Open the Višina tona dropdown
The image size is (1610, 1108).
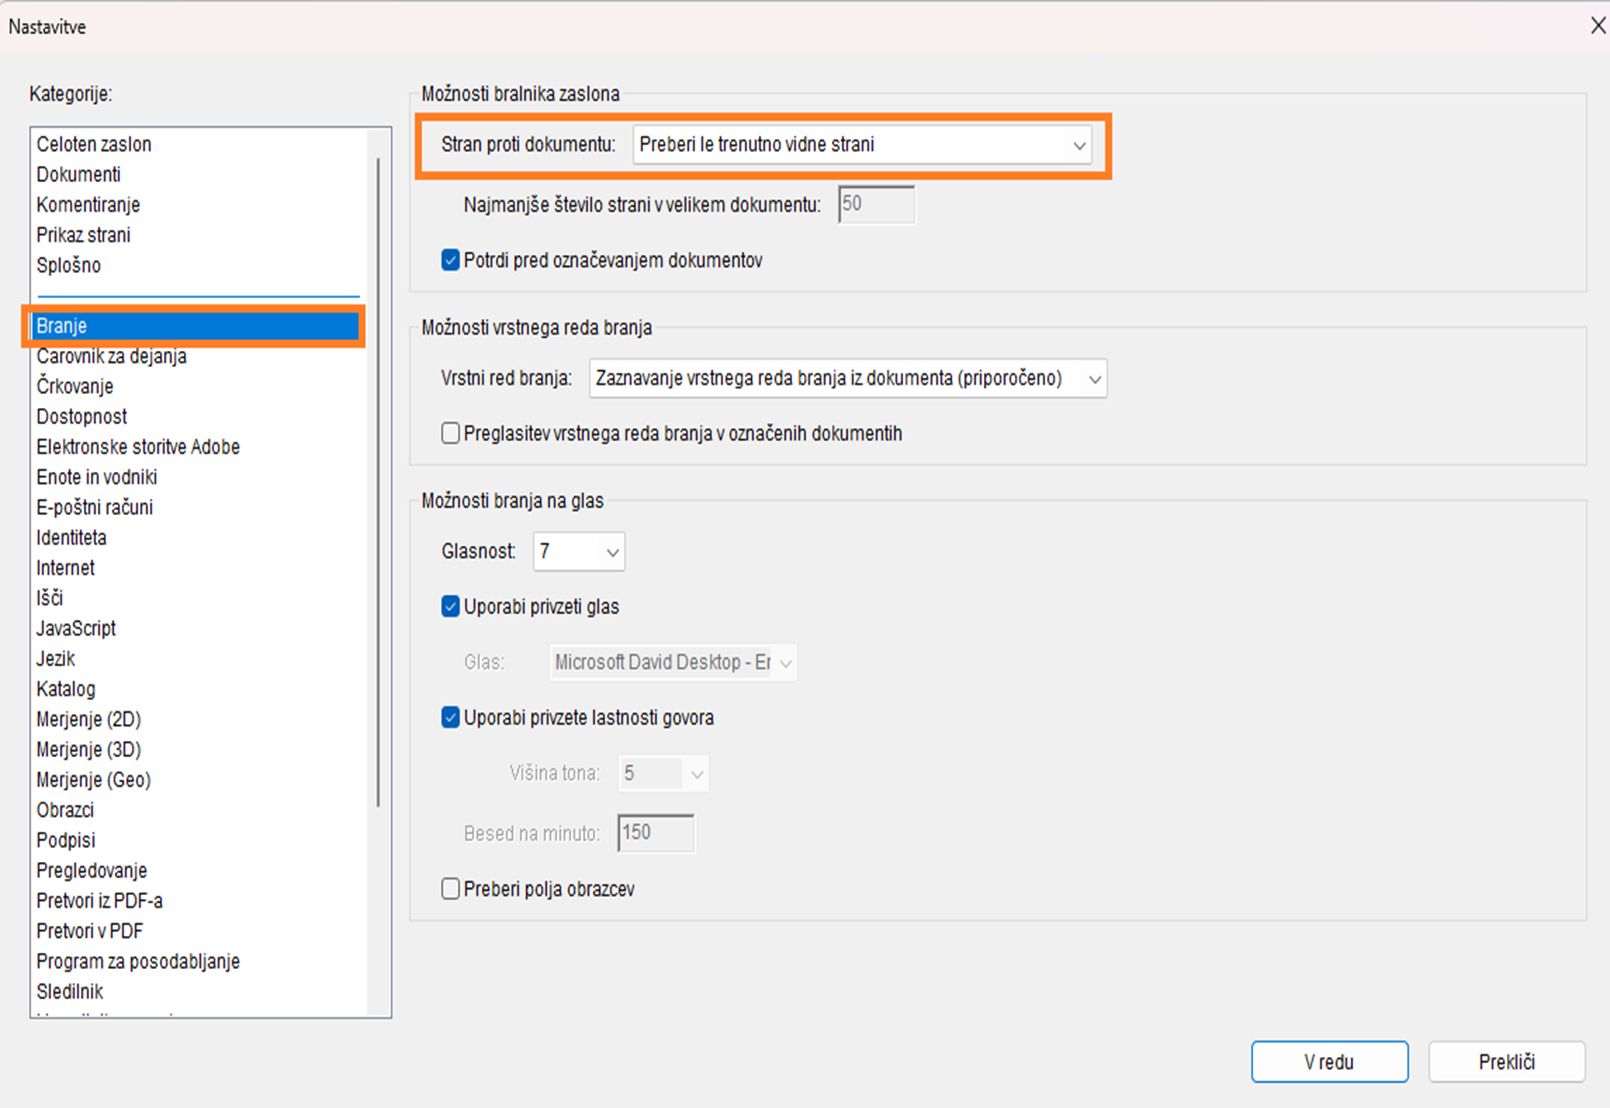coord(663,773)
